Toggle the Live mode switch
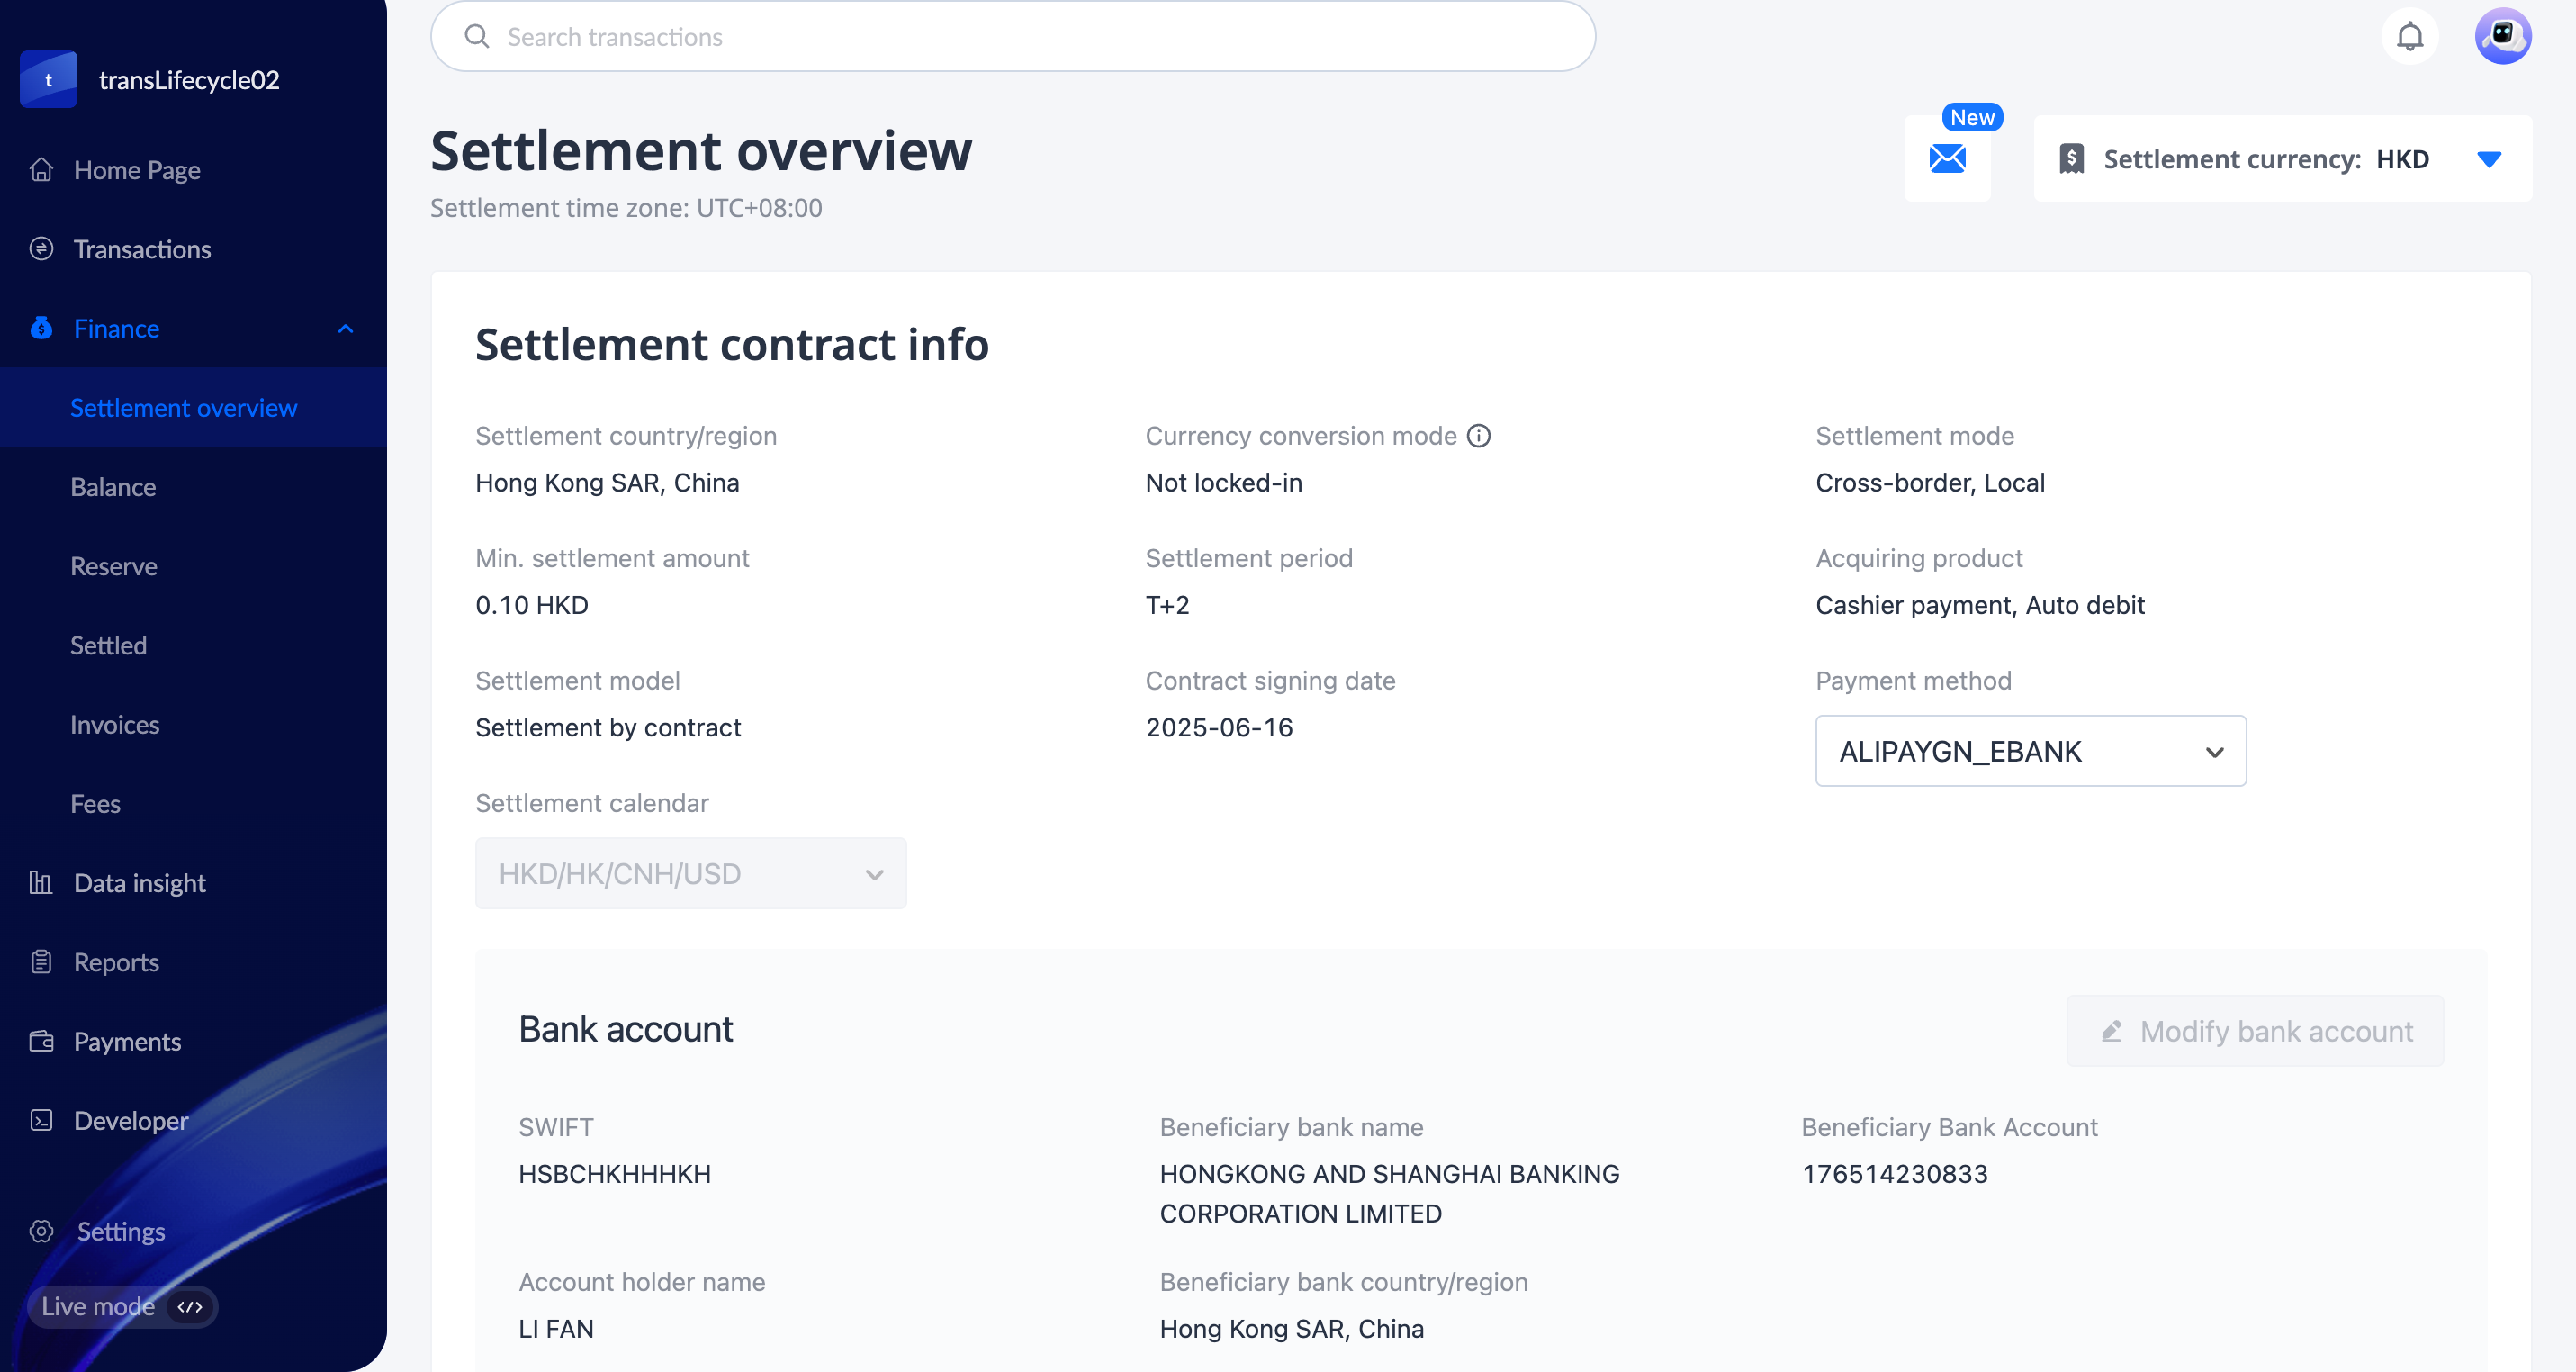The image size is (2576, 1372). point(189,1307)
